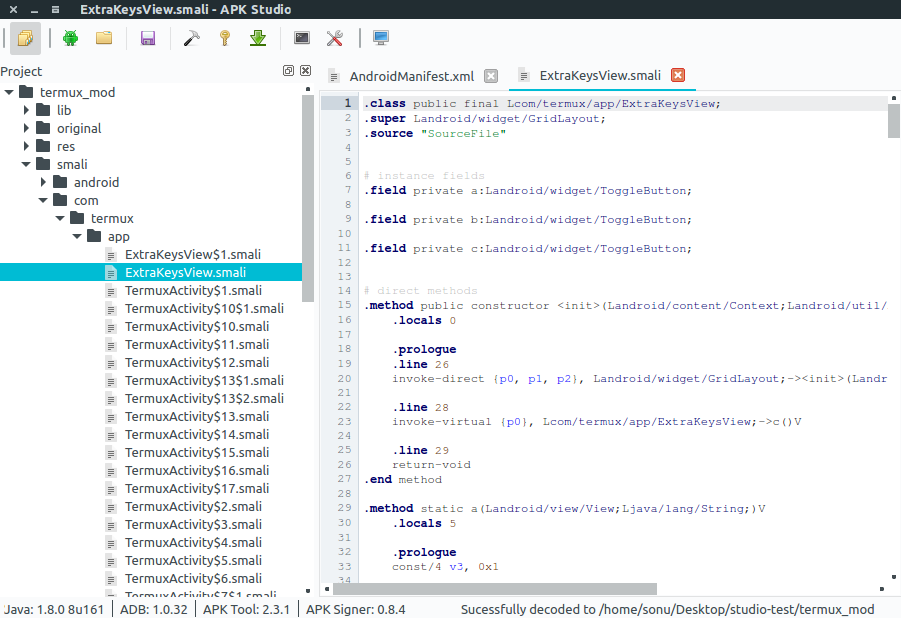The width and height of the screenshot is (901, 618).
Task: Select ExtraKeysView.smali in the project tree
Action: pos(185,272)
